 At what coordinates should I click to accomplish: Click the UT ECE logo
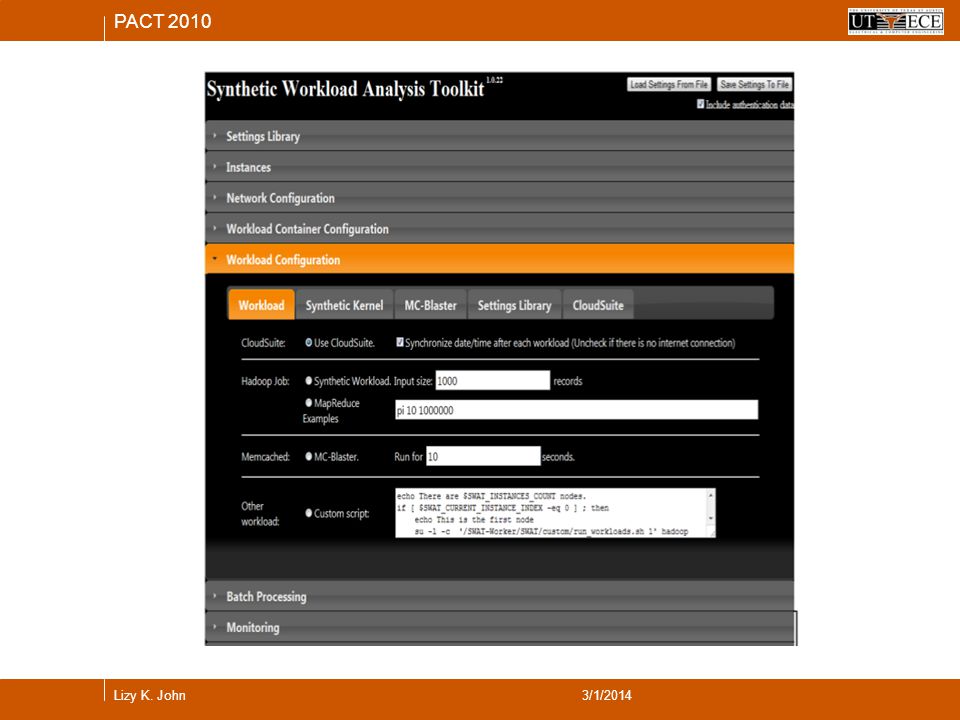tap(895, 21)
